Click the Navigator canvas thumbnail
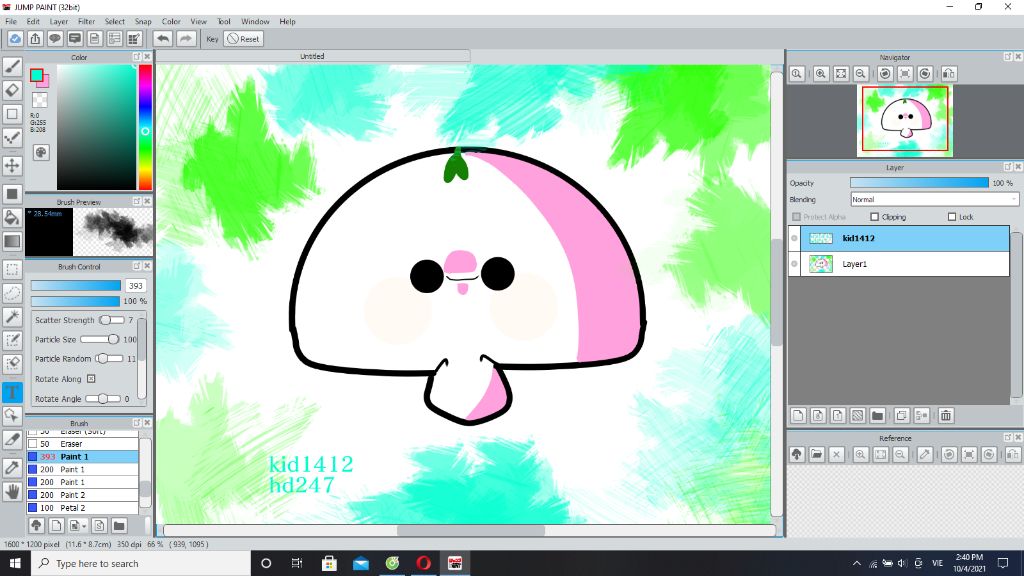The height and width of the screenshot is (576, 1024). pos(905,120)
